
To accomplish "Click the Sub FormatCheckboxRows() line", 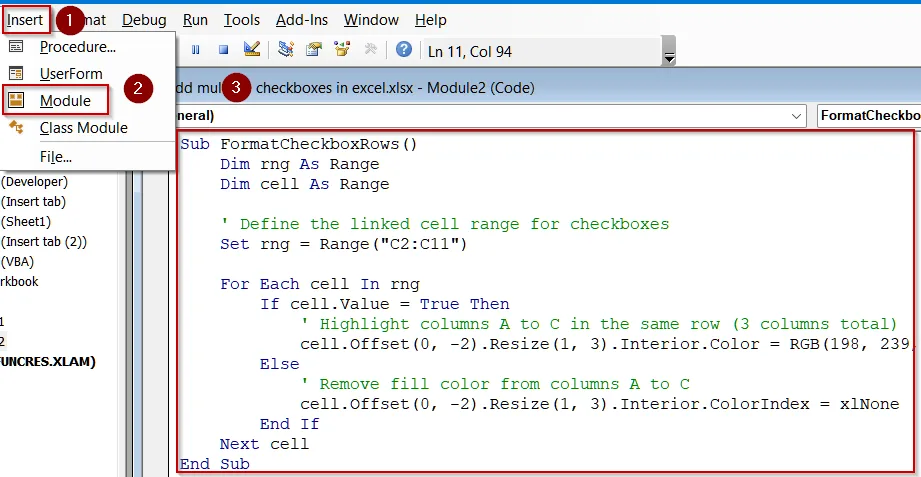I will pos(298,144).
